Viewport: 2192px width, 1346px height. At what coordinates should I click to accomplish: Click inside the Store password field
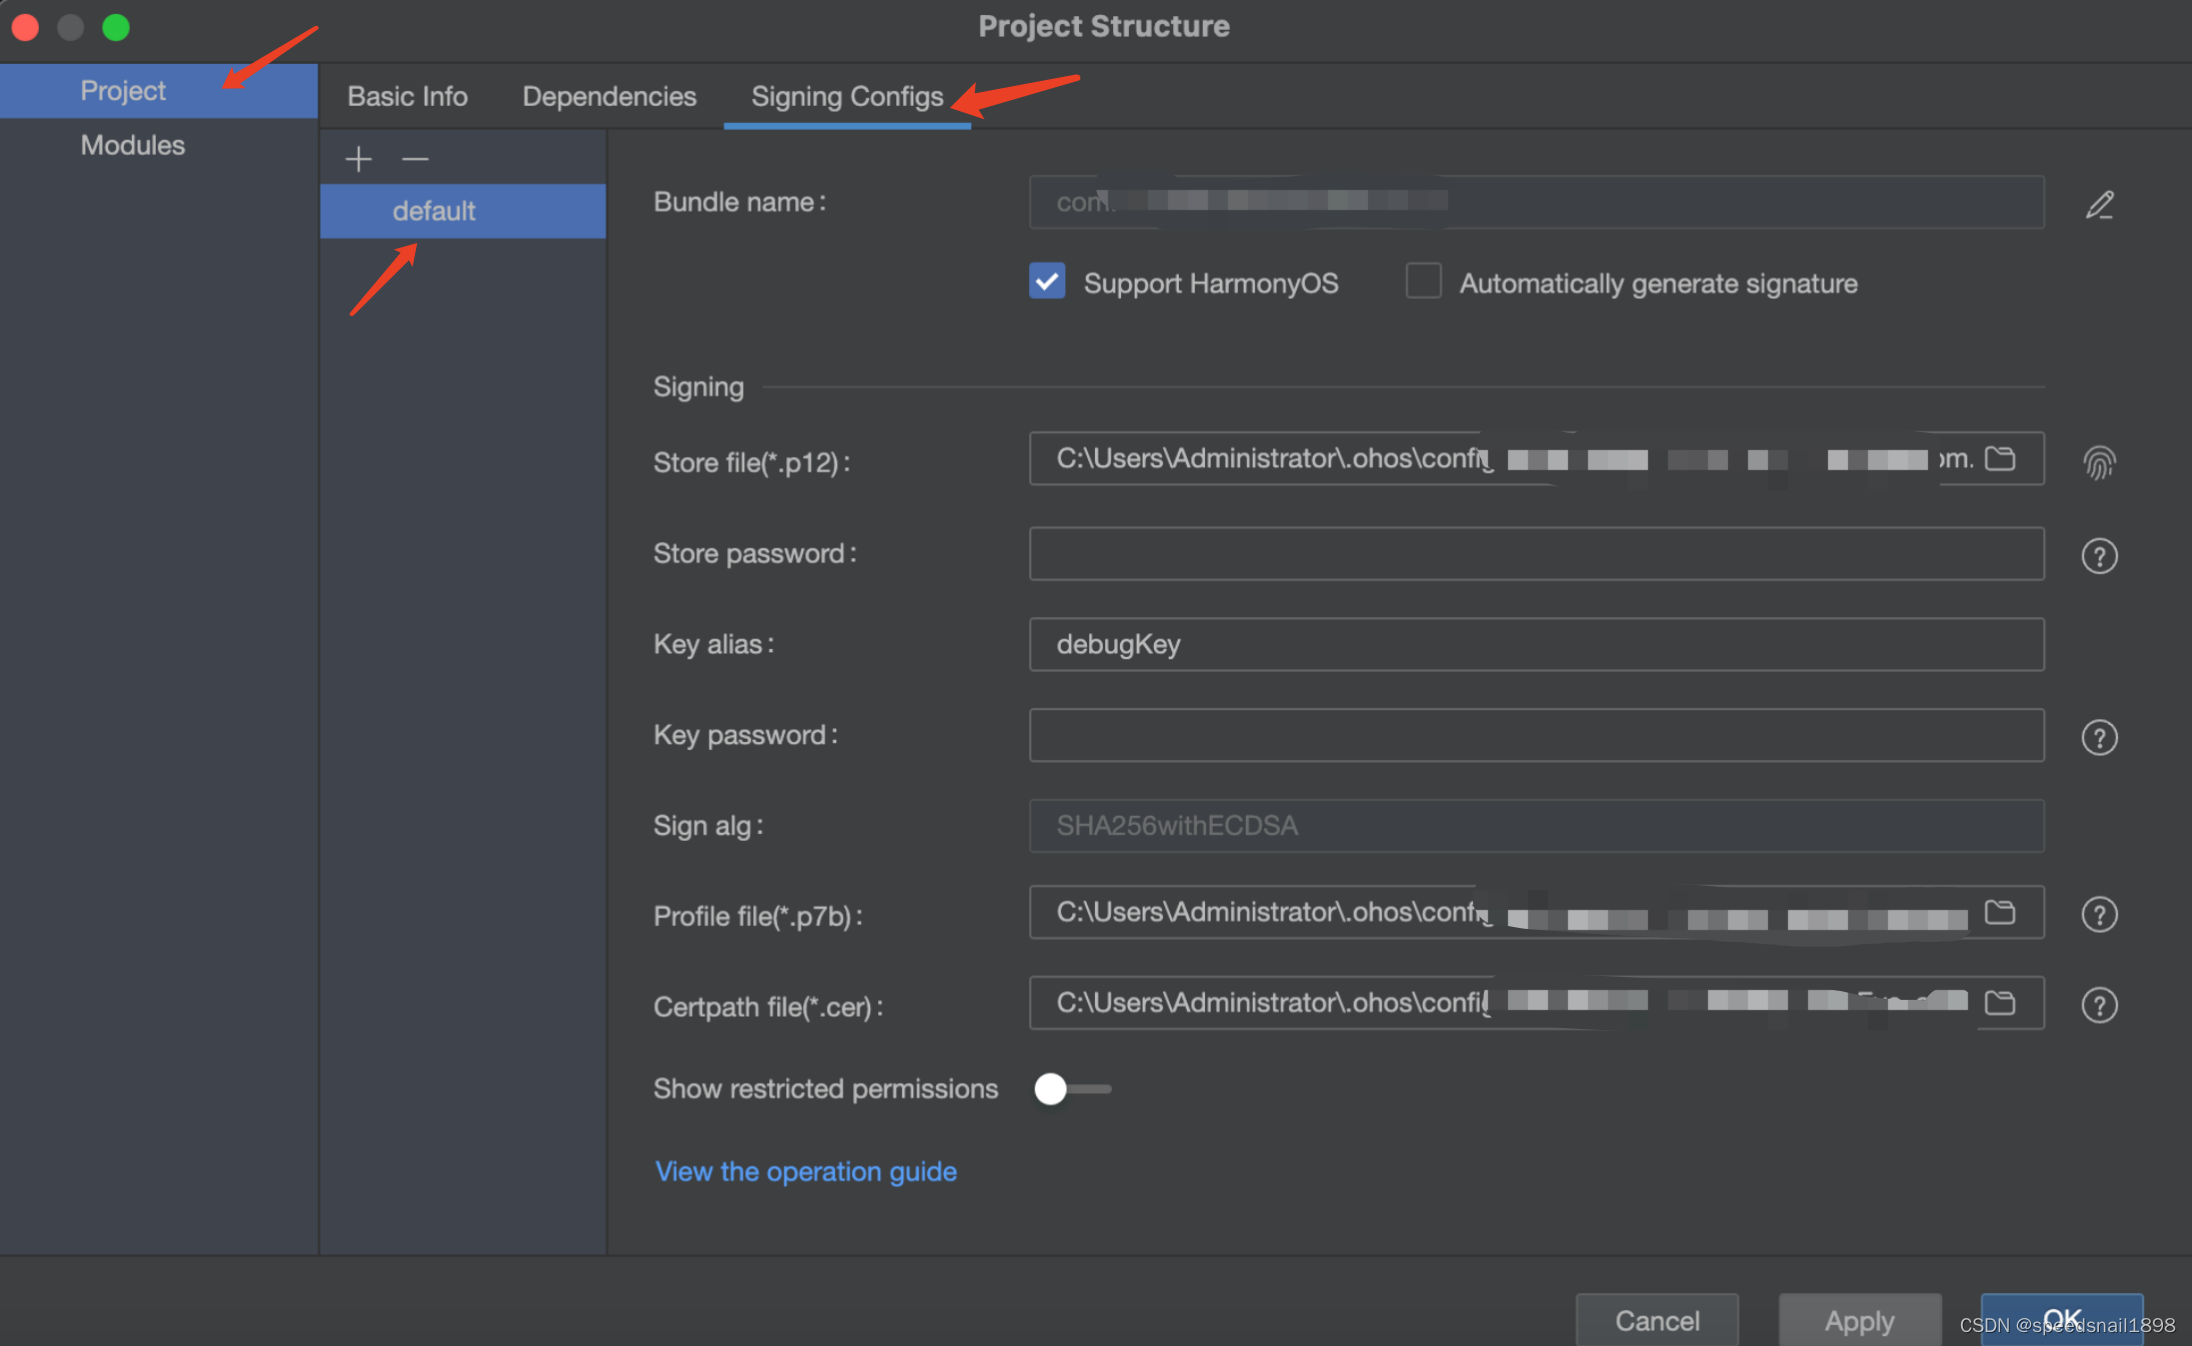point(1536,554)
